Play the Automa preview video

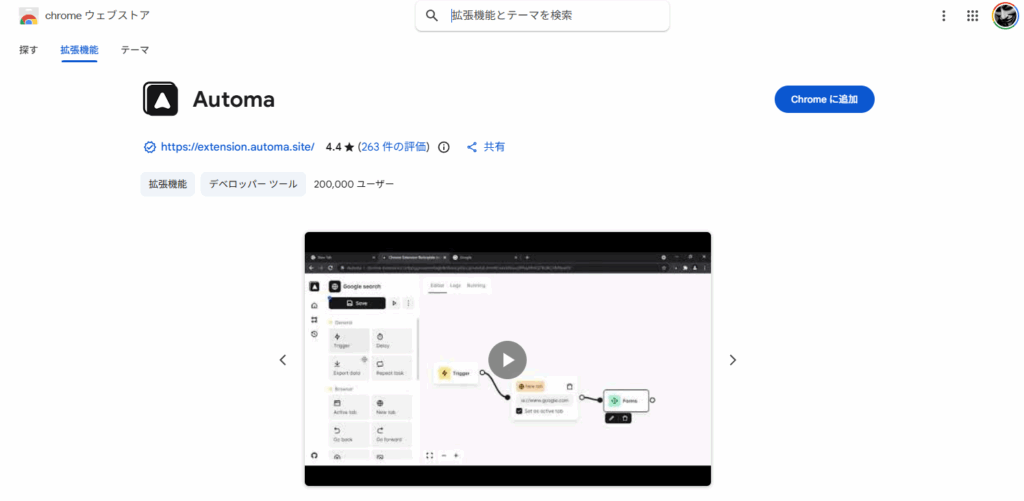click(x=507, y=360)
